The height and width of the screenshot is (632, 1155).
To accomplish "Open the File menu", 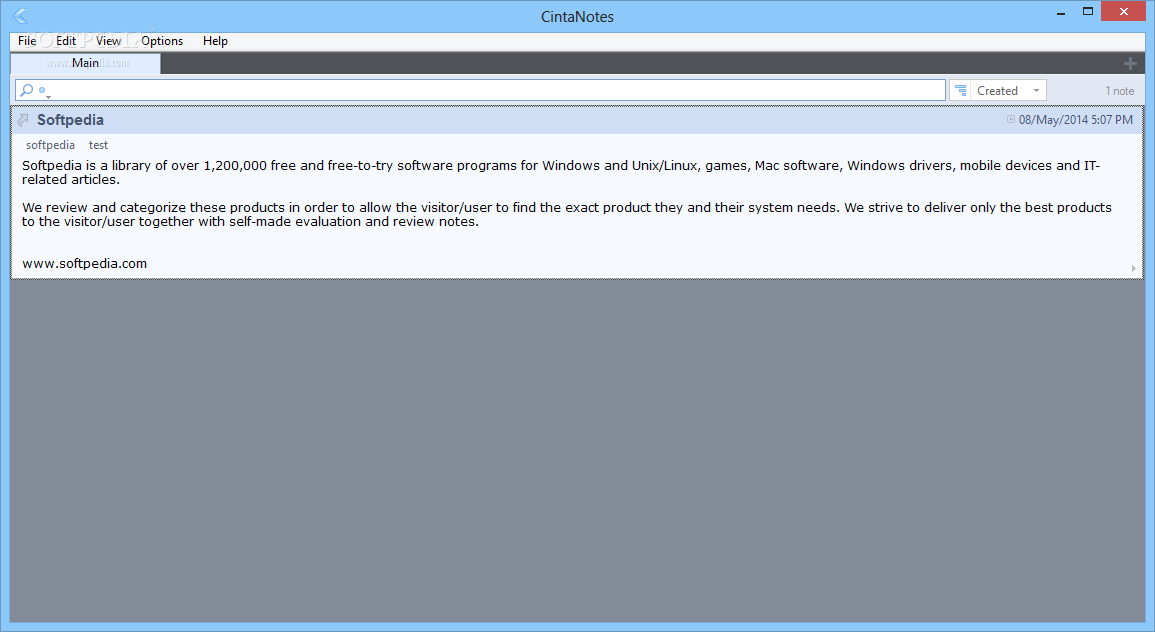I will 27,41.
